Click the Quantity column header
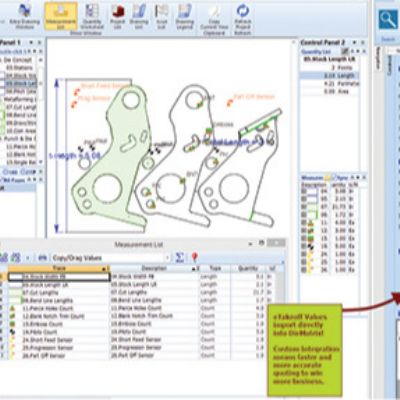 [x=248, y=269]
